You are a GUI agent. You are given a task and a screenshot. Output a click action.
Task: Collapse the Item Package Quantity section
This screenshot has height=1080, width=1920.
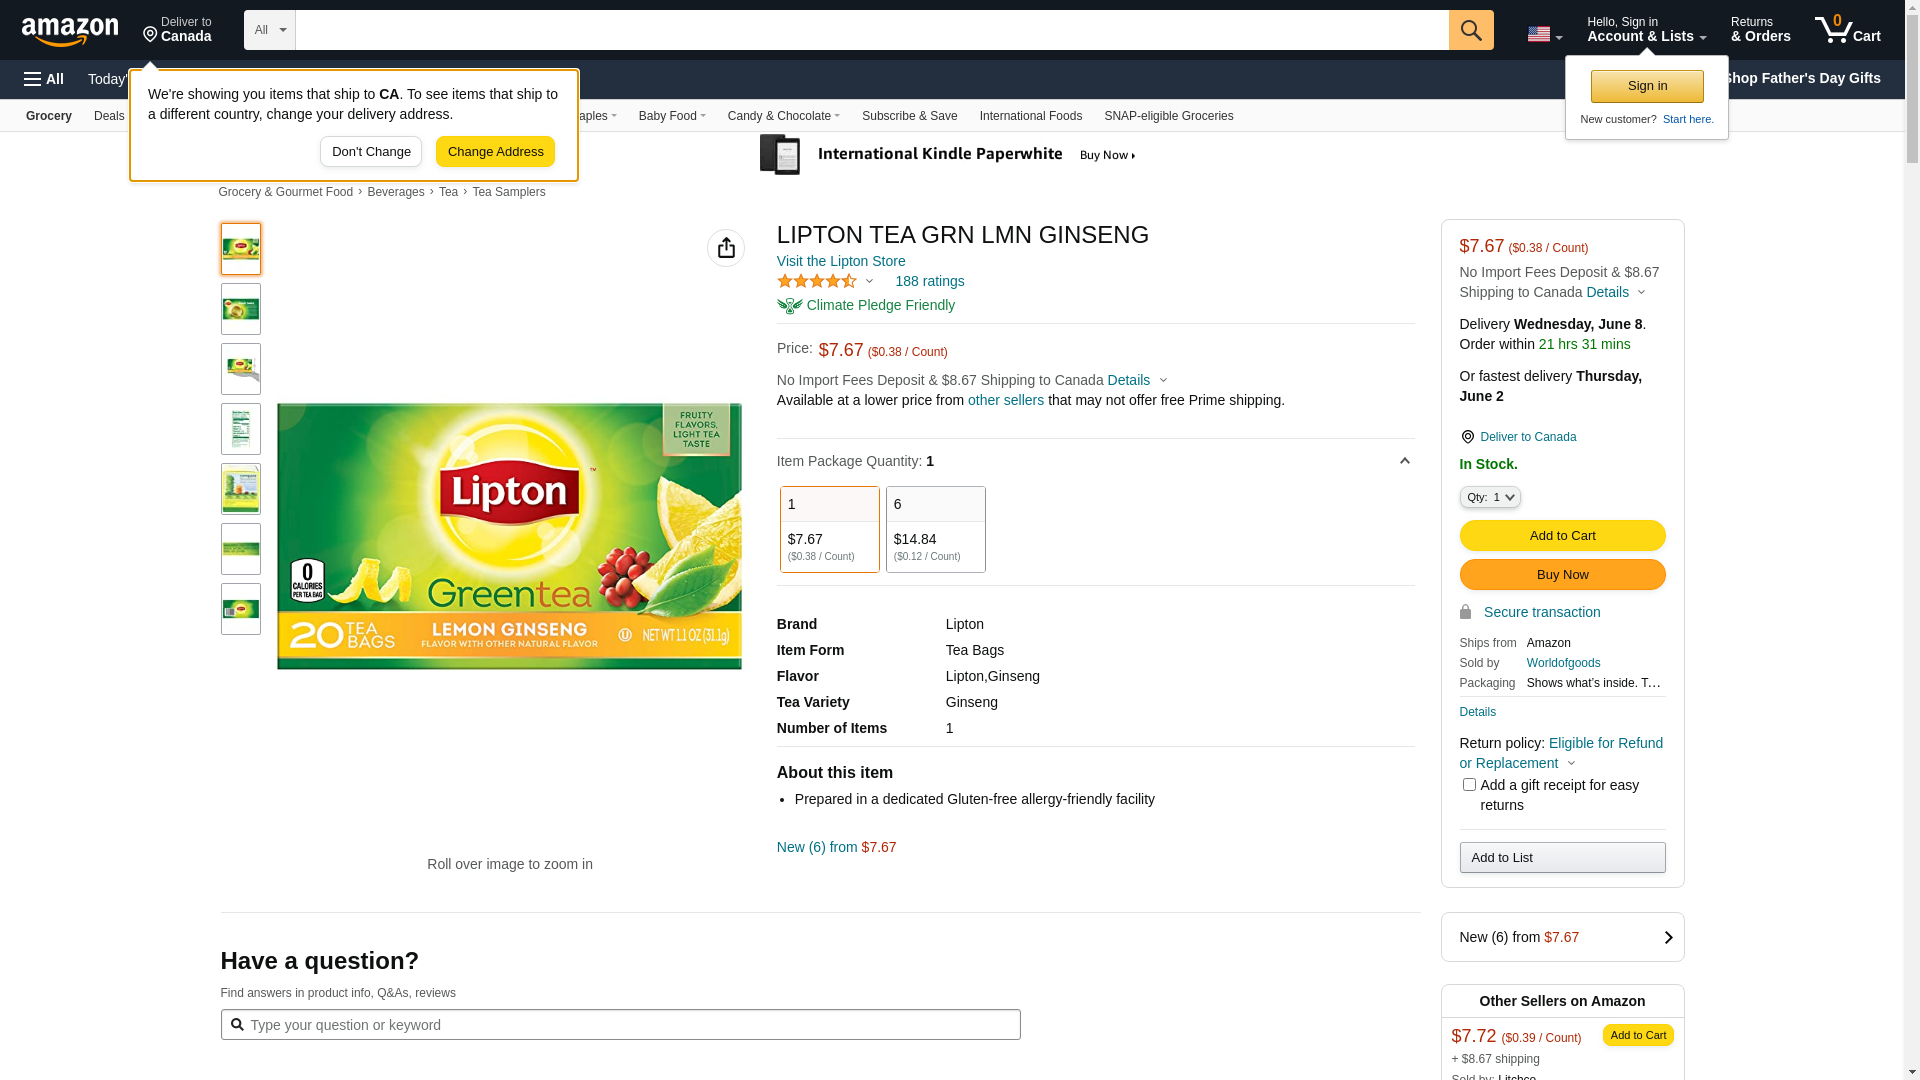tap(1404, 461)
